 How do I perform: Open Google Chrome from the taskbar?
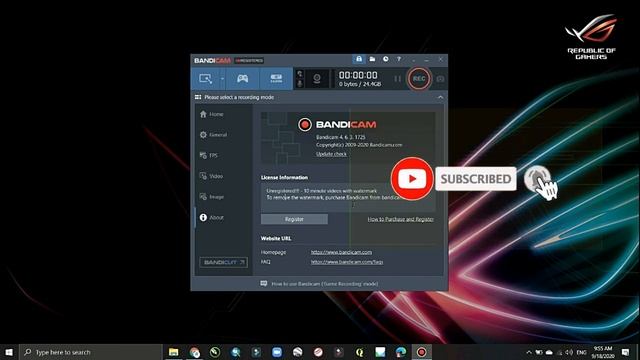click(x=194, y=352)
